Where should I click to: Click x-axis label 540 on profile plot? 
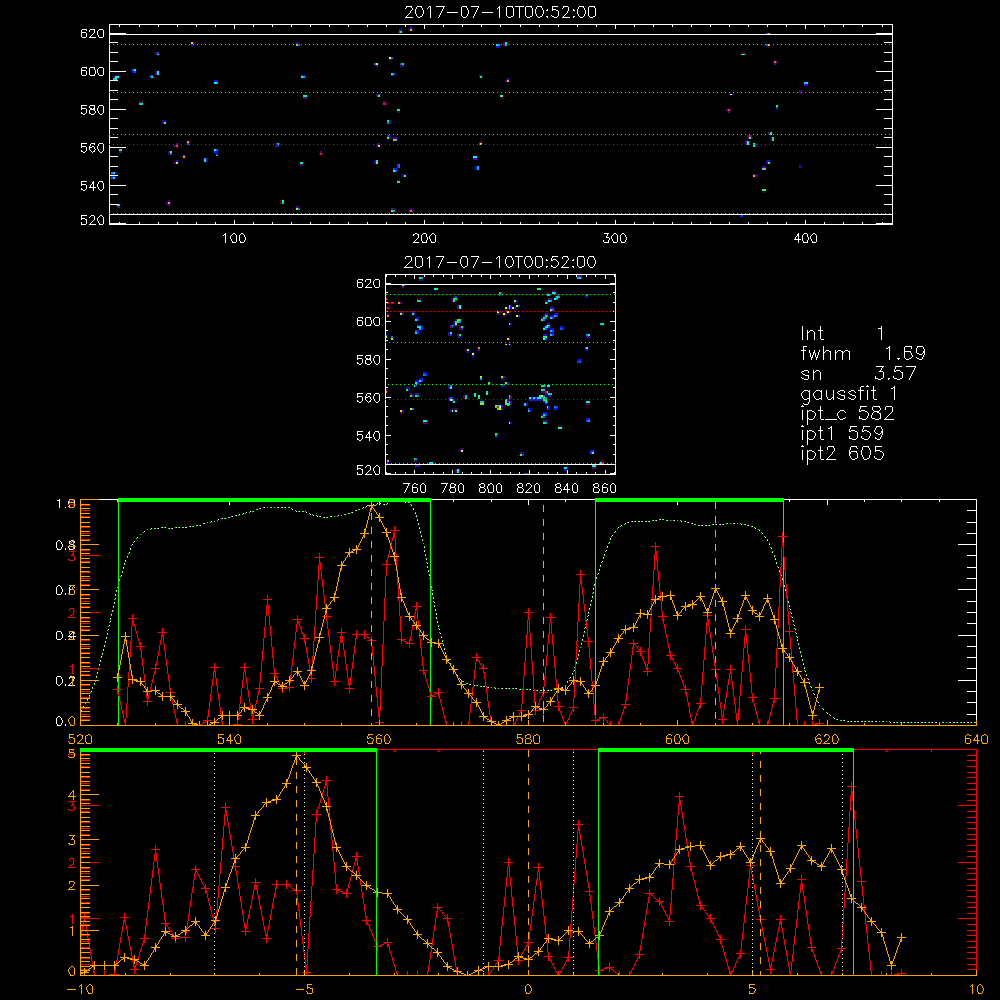(229, 739)
